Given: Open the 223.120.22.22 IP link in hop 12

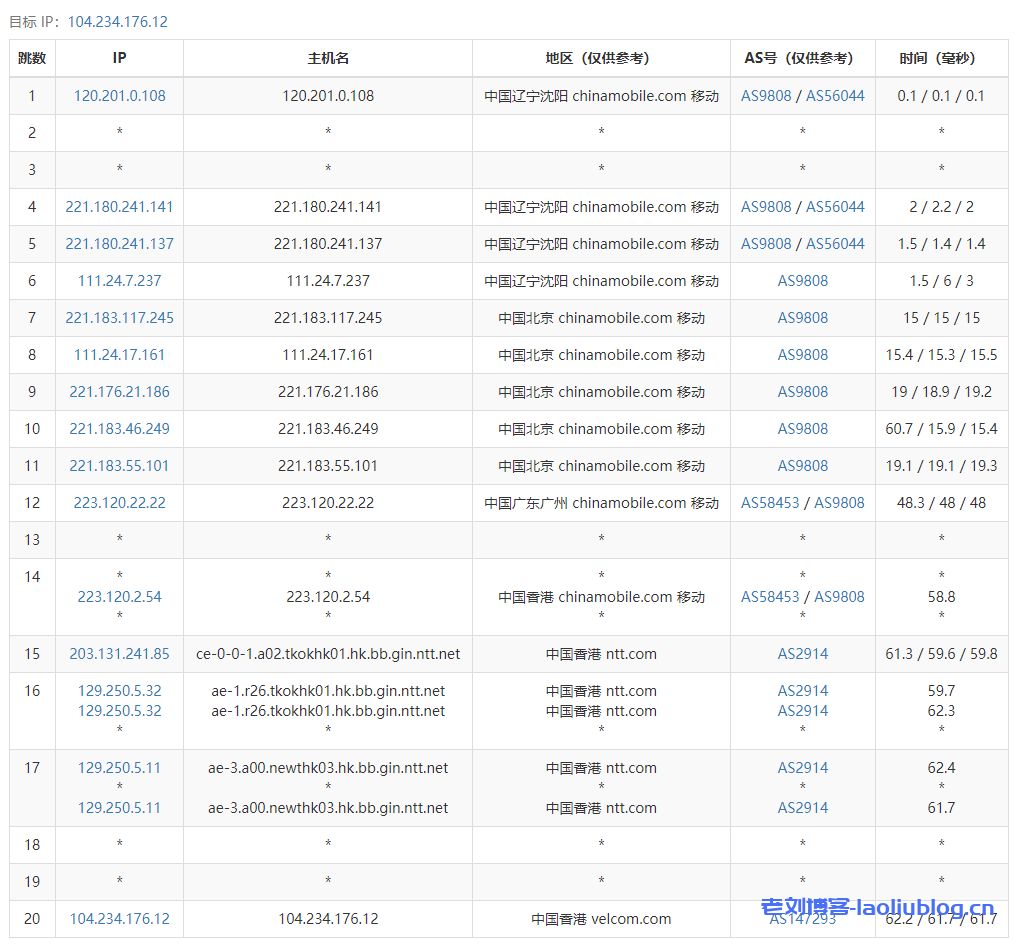Looking at the screenshot, I should [x=120, y=503].
